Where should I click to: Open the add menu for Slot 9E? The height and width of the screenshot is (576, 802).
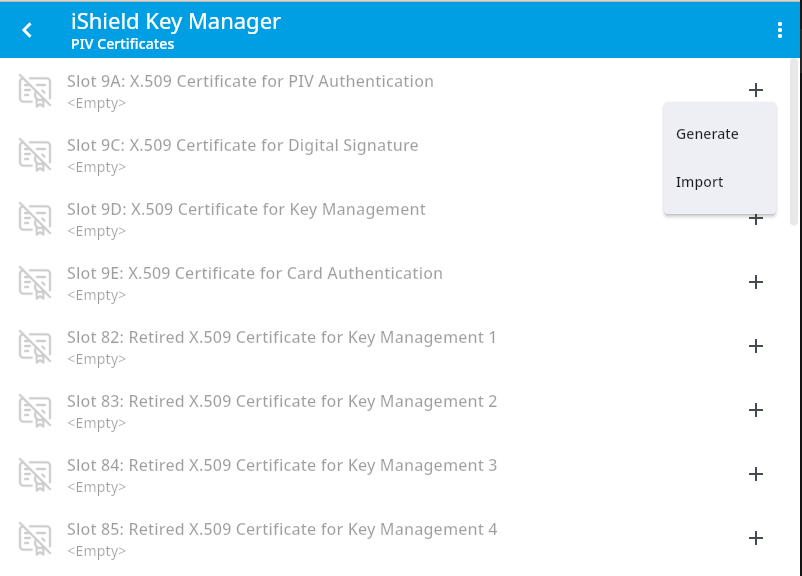756,282
